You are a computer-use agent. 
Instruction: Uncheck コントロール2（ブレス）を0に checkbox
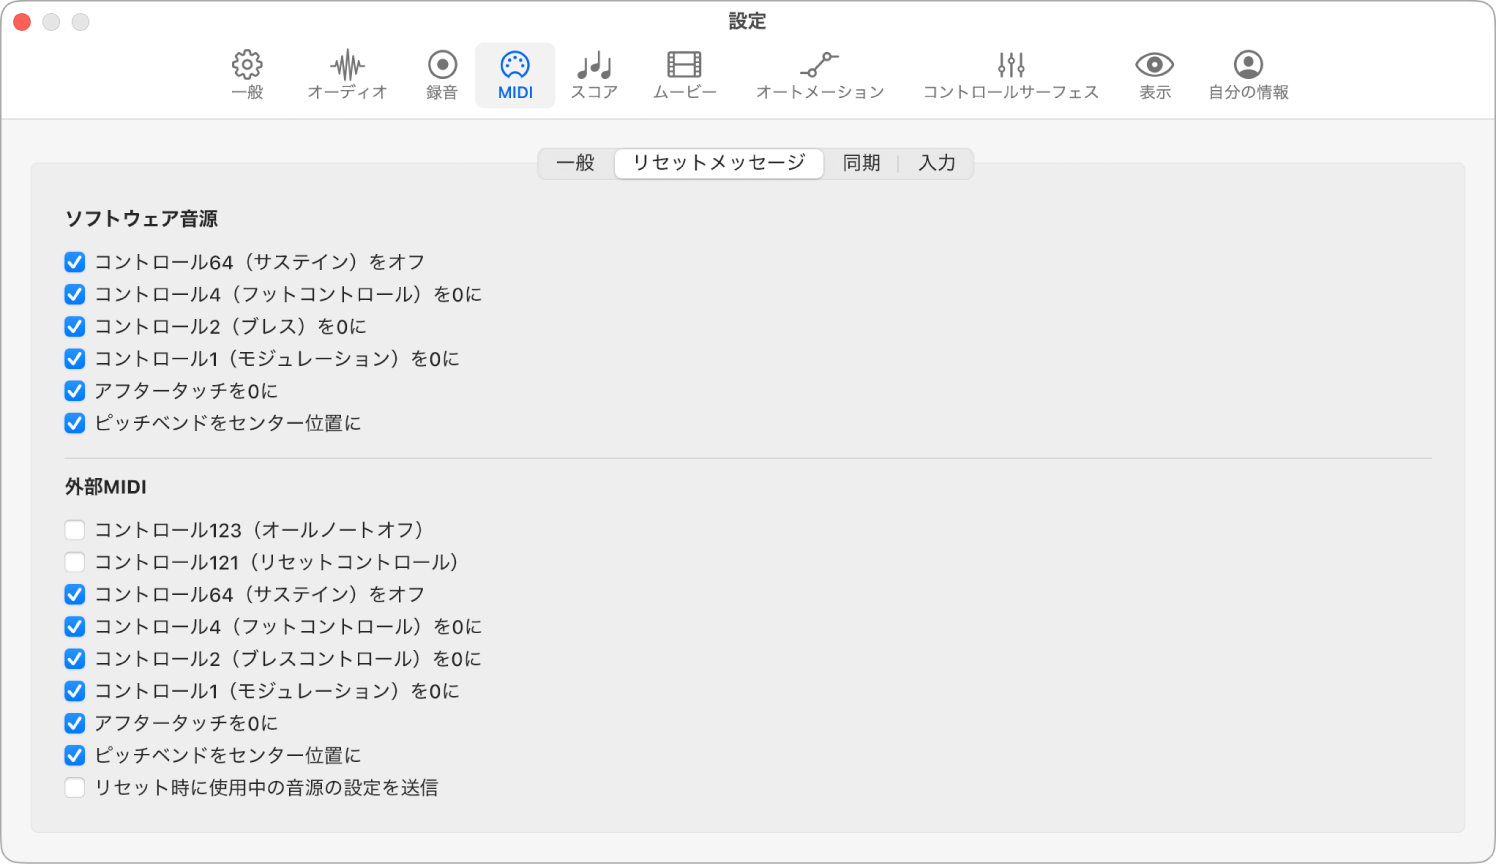pos(75,326)
